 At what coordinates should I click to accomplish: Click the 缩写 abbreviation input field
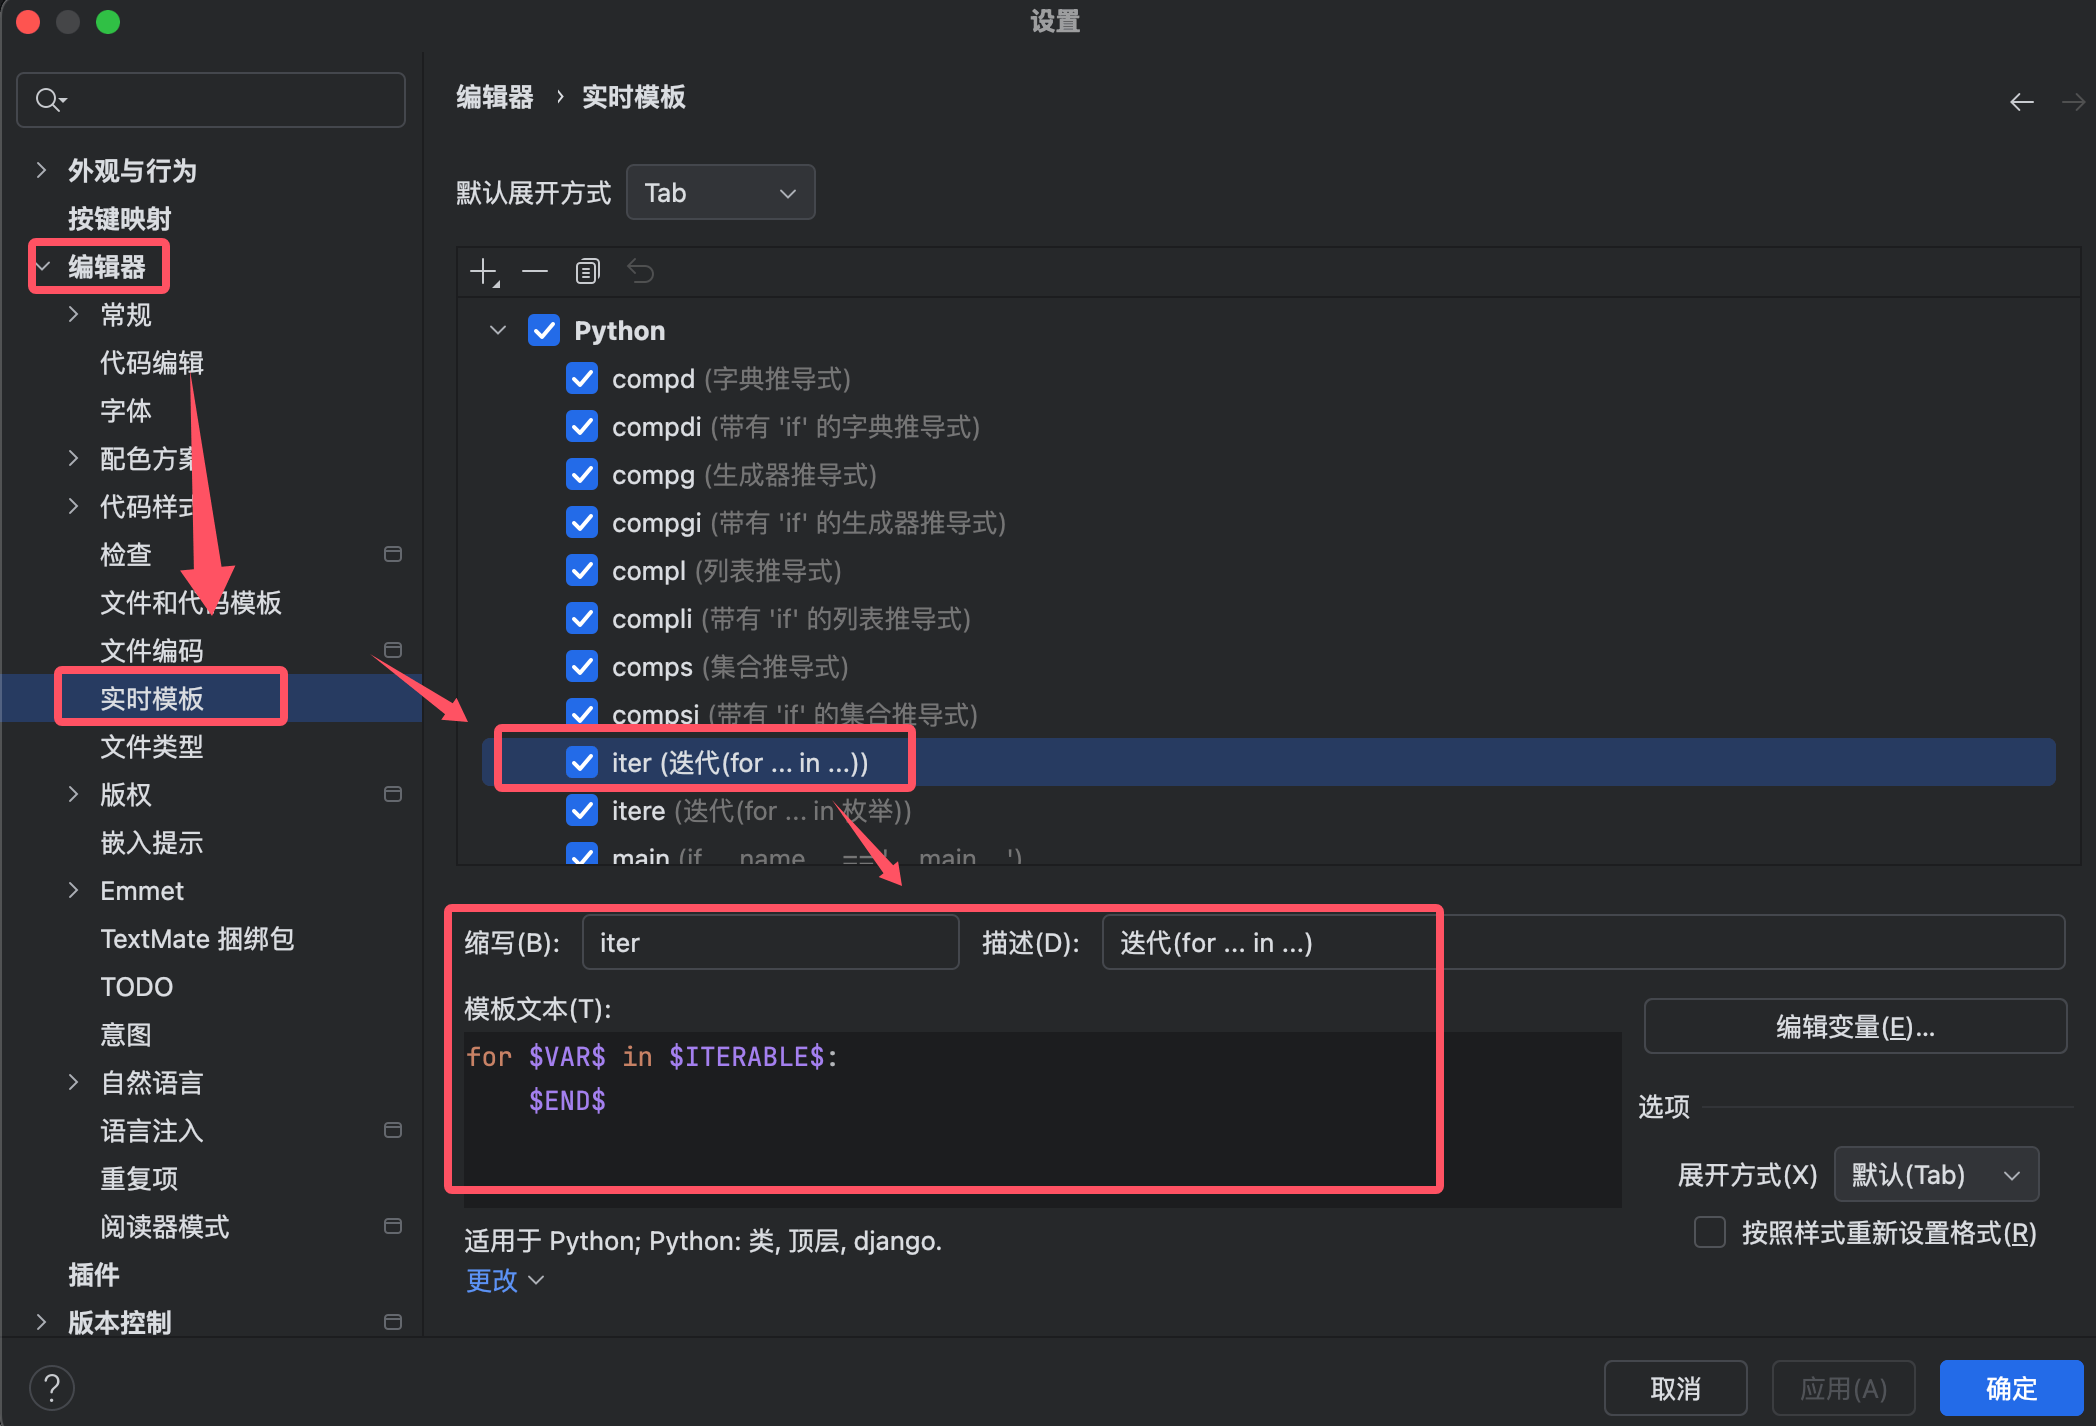pos(770,943)
